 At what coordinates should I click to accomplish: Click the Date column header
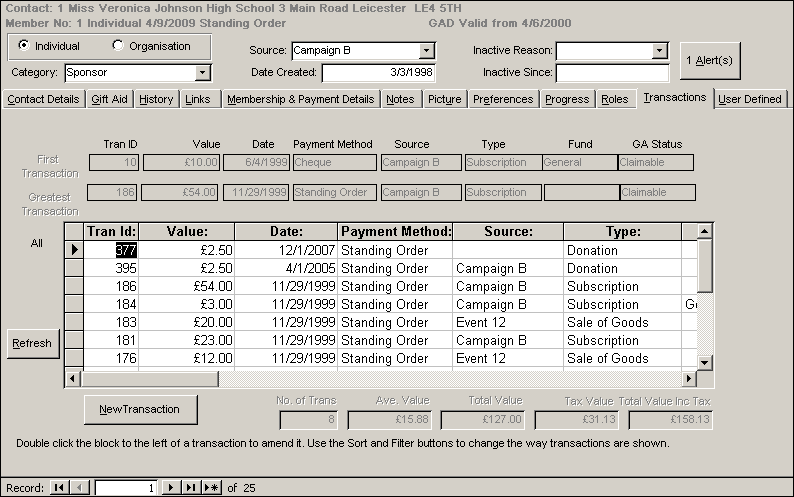point(286,232)
